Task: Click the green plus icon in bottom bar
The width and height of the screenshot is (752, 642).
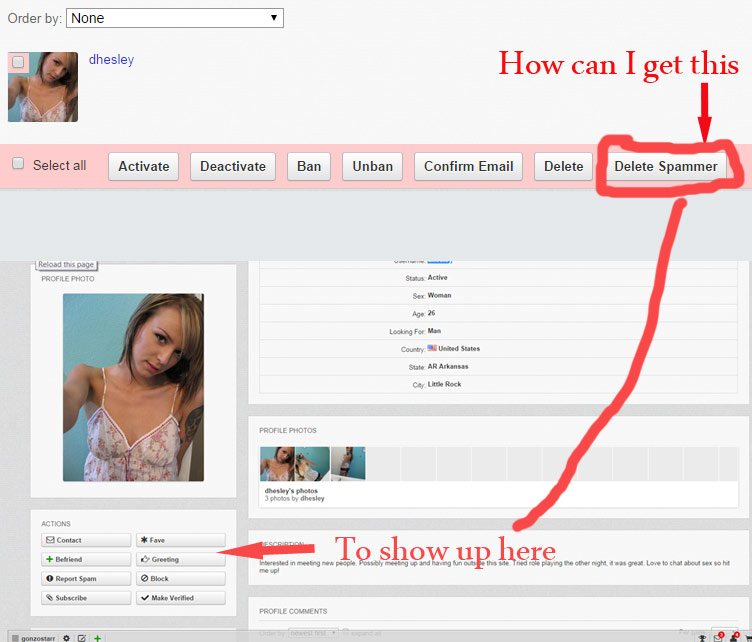Action: [x=97, y=637]
